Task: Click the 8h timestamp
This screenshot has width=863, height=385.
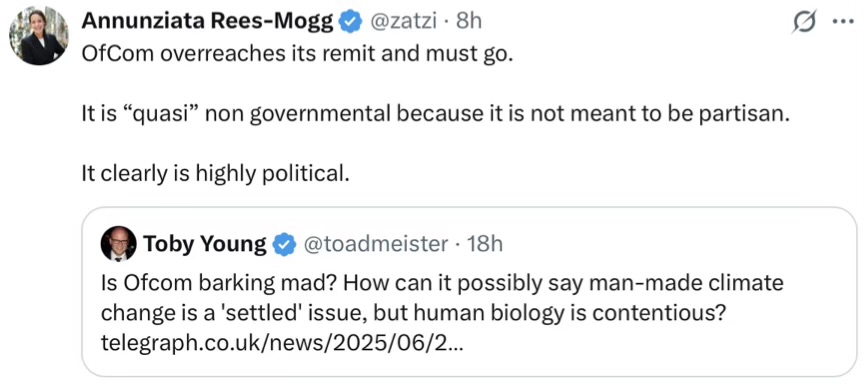Action: click(x=469, y=22)
